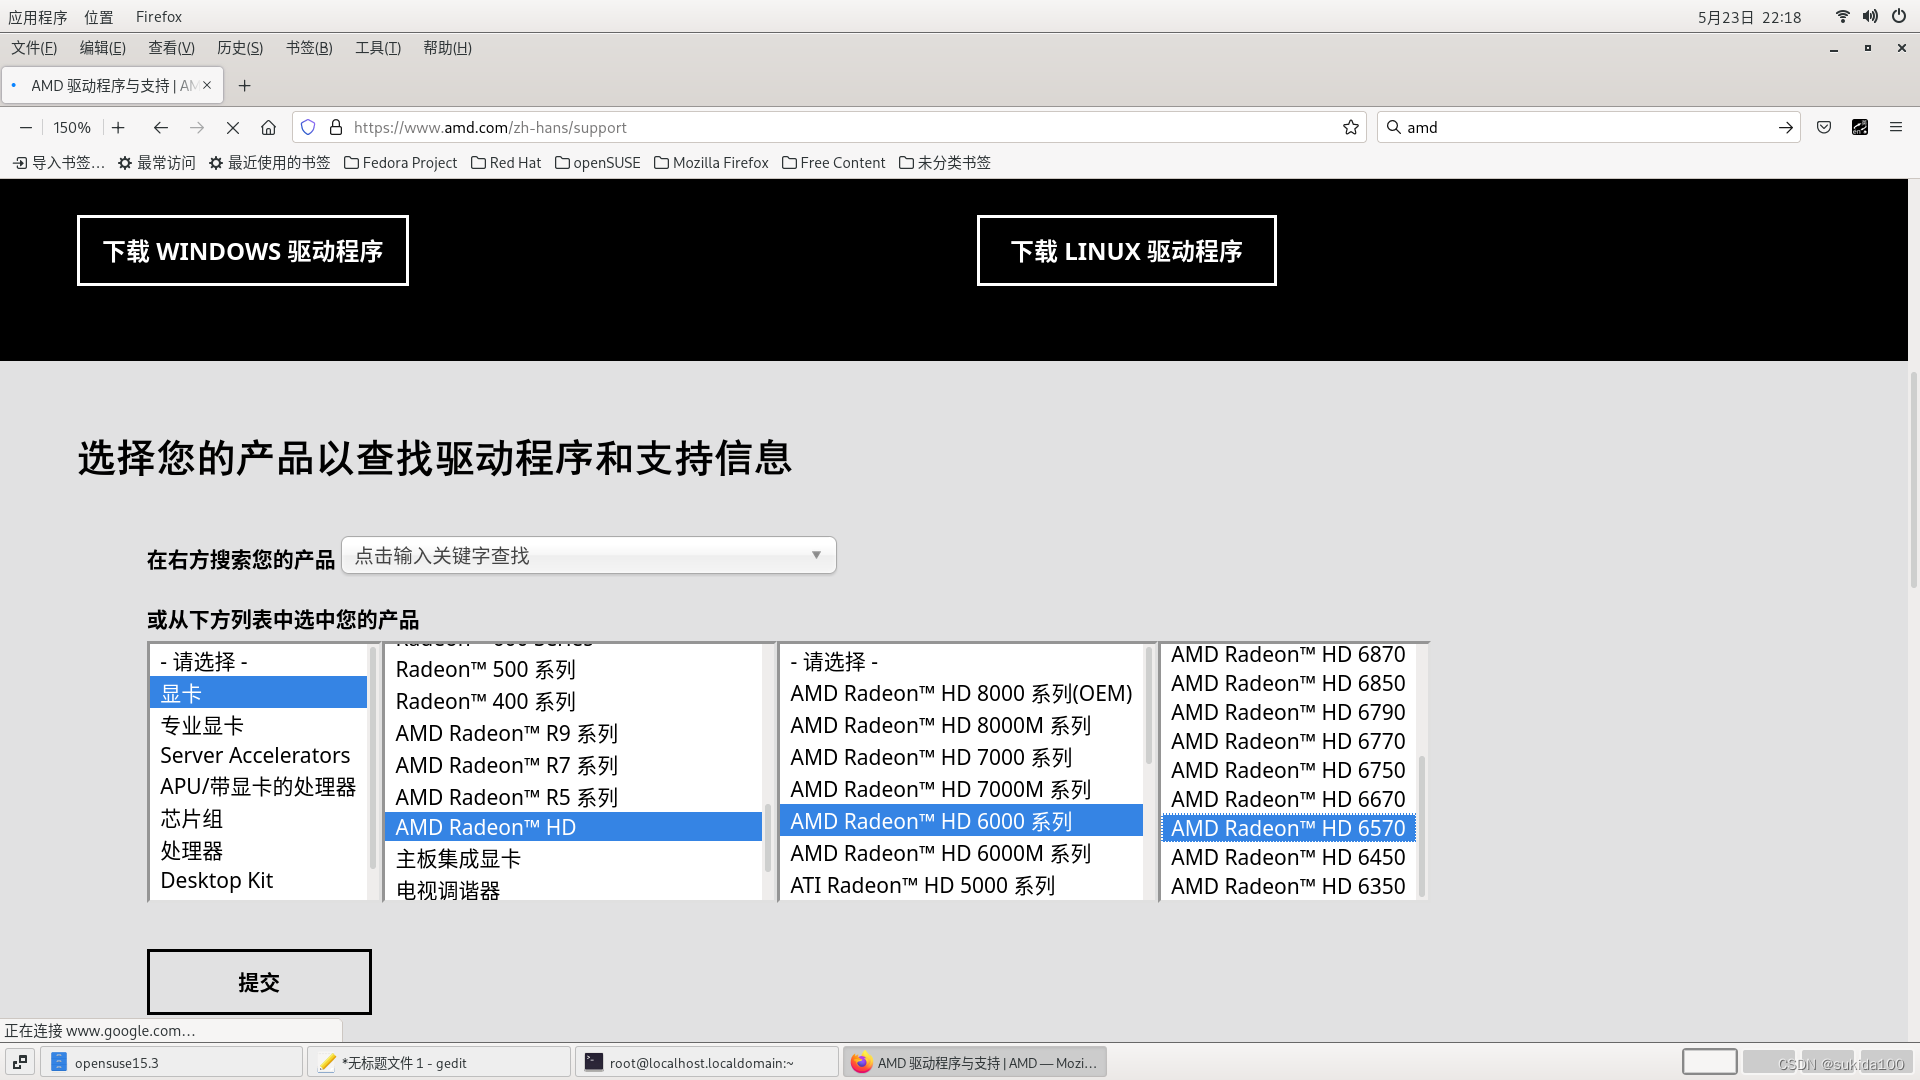Select APU/带显卡的处理器 category
1920x1080 pixels.
point(258,787)
